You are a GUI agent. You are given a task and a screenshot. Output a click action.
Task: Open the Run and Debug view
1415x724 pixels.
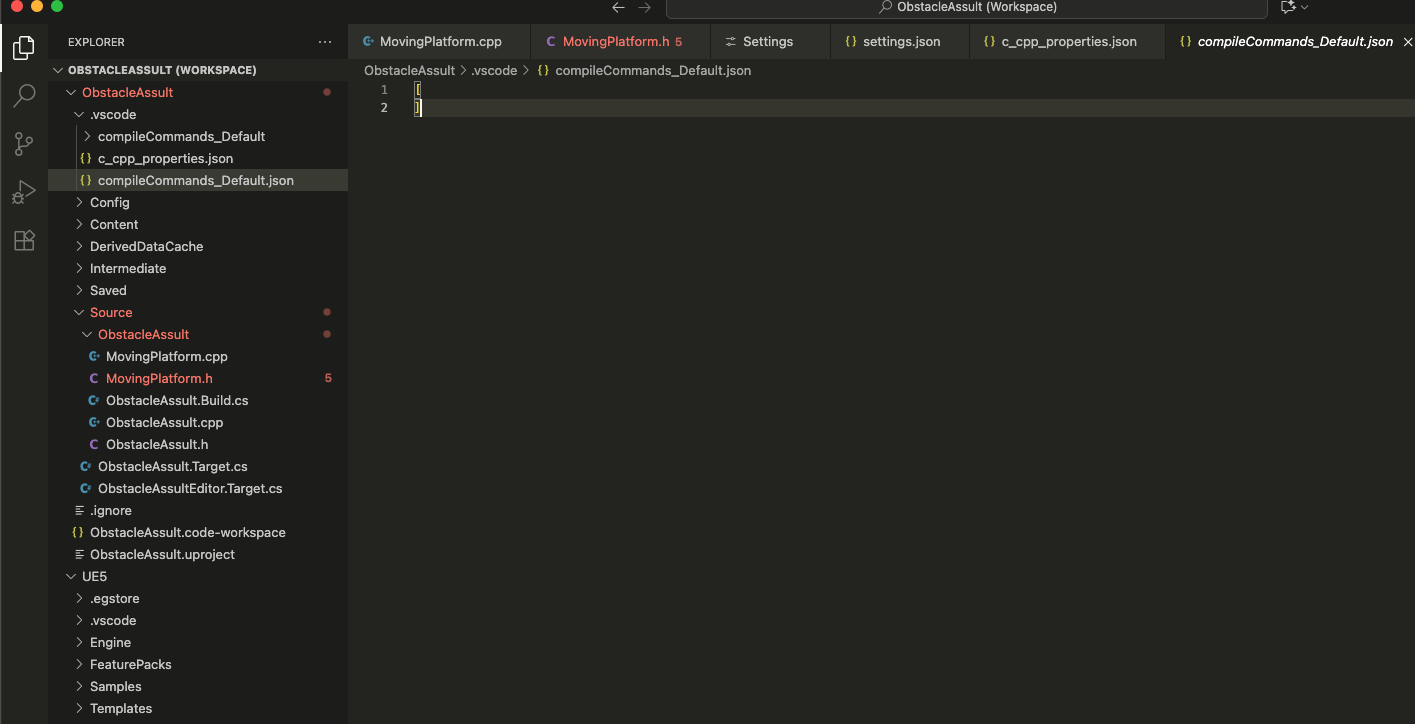click(x=24, y=192)
